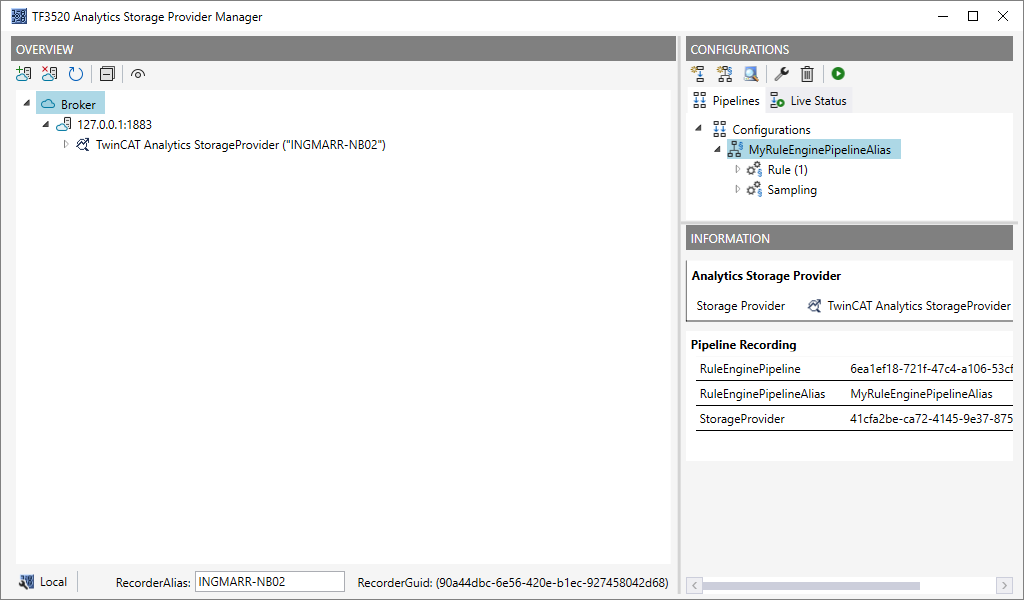Viewport: 1024px width, 600px height.
Task: Click the add broker icon in Overview toolbar
Action: tap(24, 74)
